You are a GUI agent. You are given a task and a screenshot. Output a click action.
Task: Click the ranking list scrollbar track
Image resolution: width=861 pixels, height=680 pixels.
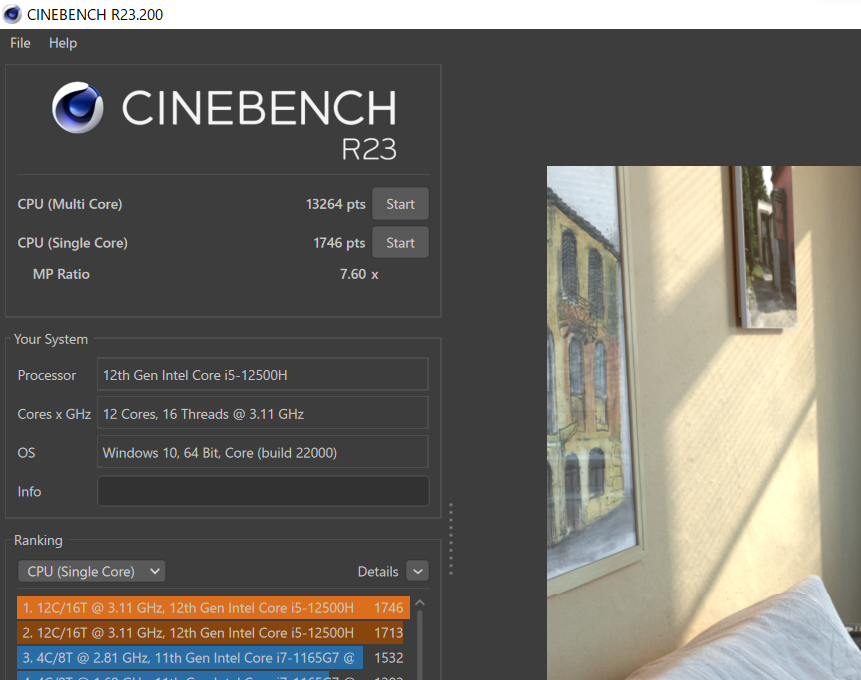pyautogui.click(x=420, y=645)
